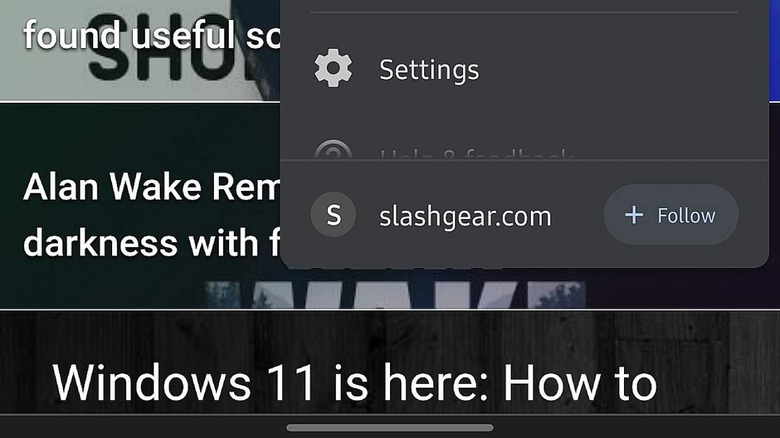Select the Settings menu label
Image resolution: width=780 pixels, height=438 pixels.
[429, 70]
